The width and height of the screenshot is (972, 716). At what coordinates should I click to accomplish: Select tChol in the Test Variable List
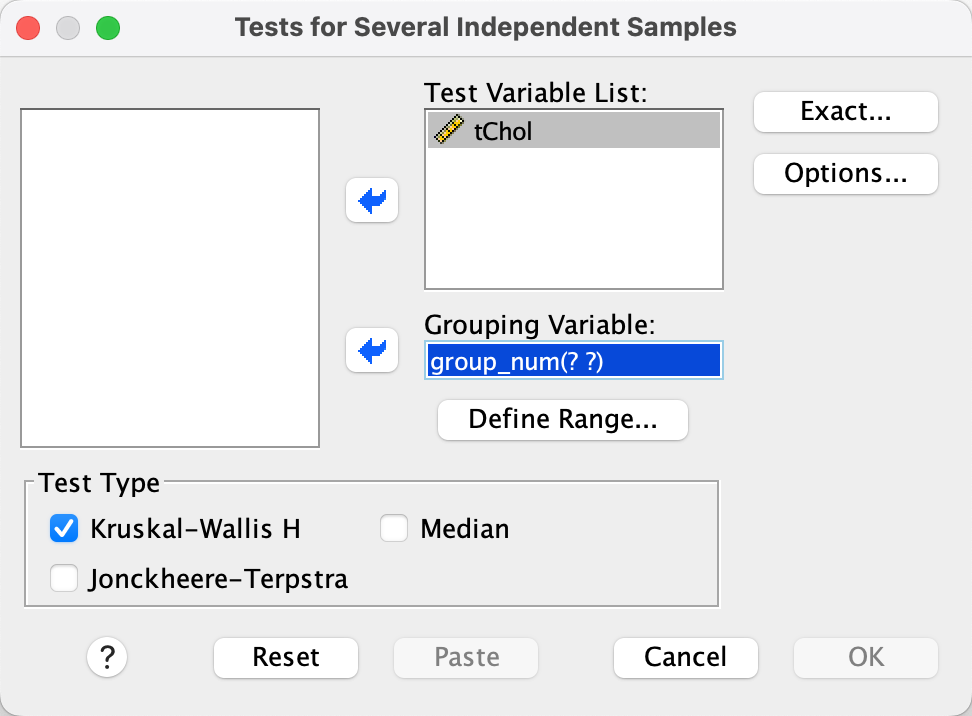[573, 131]
